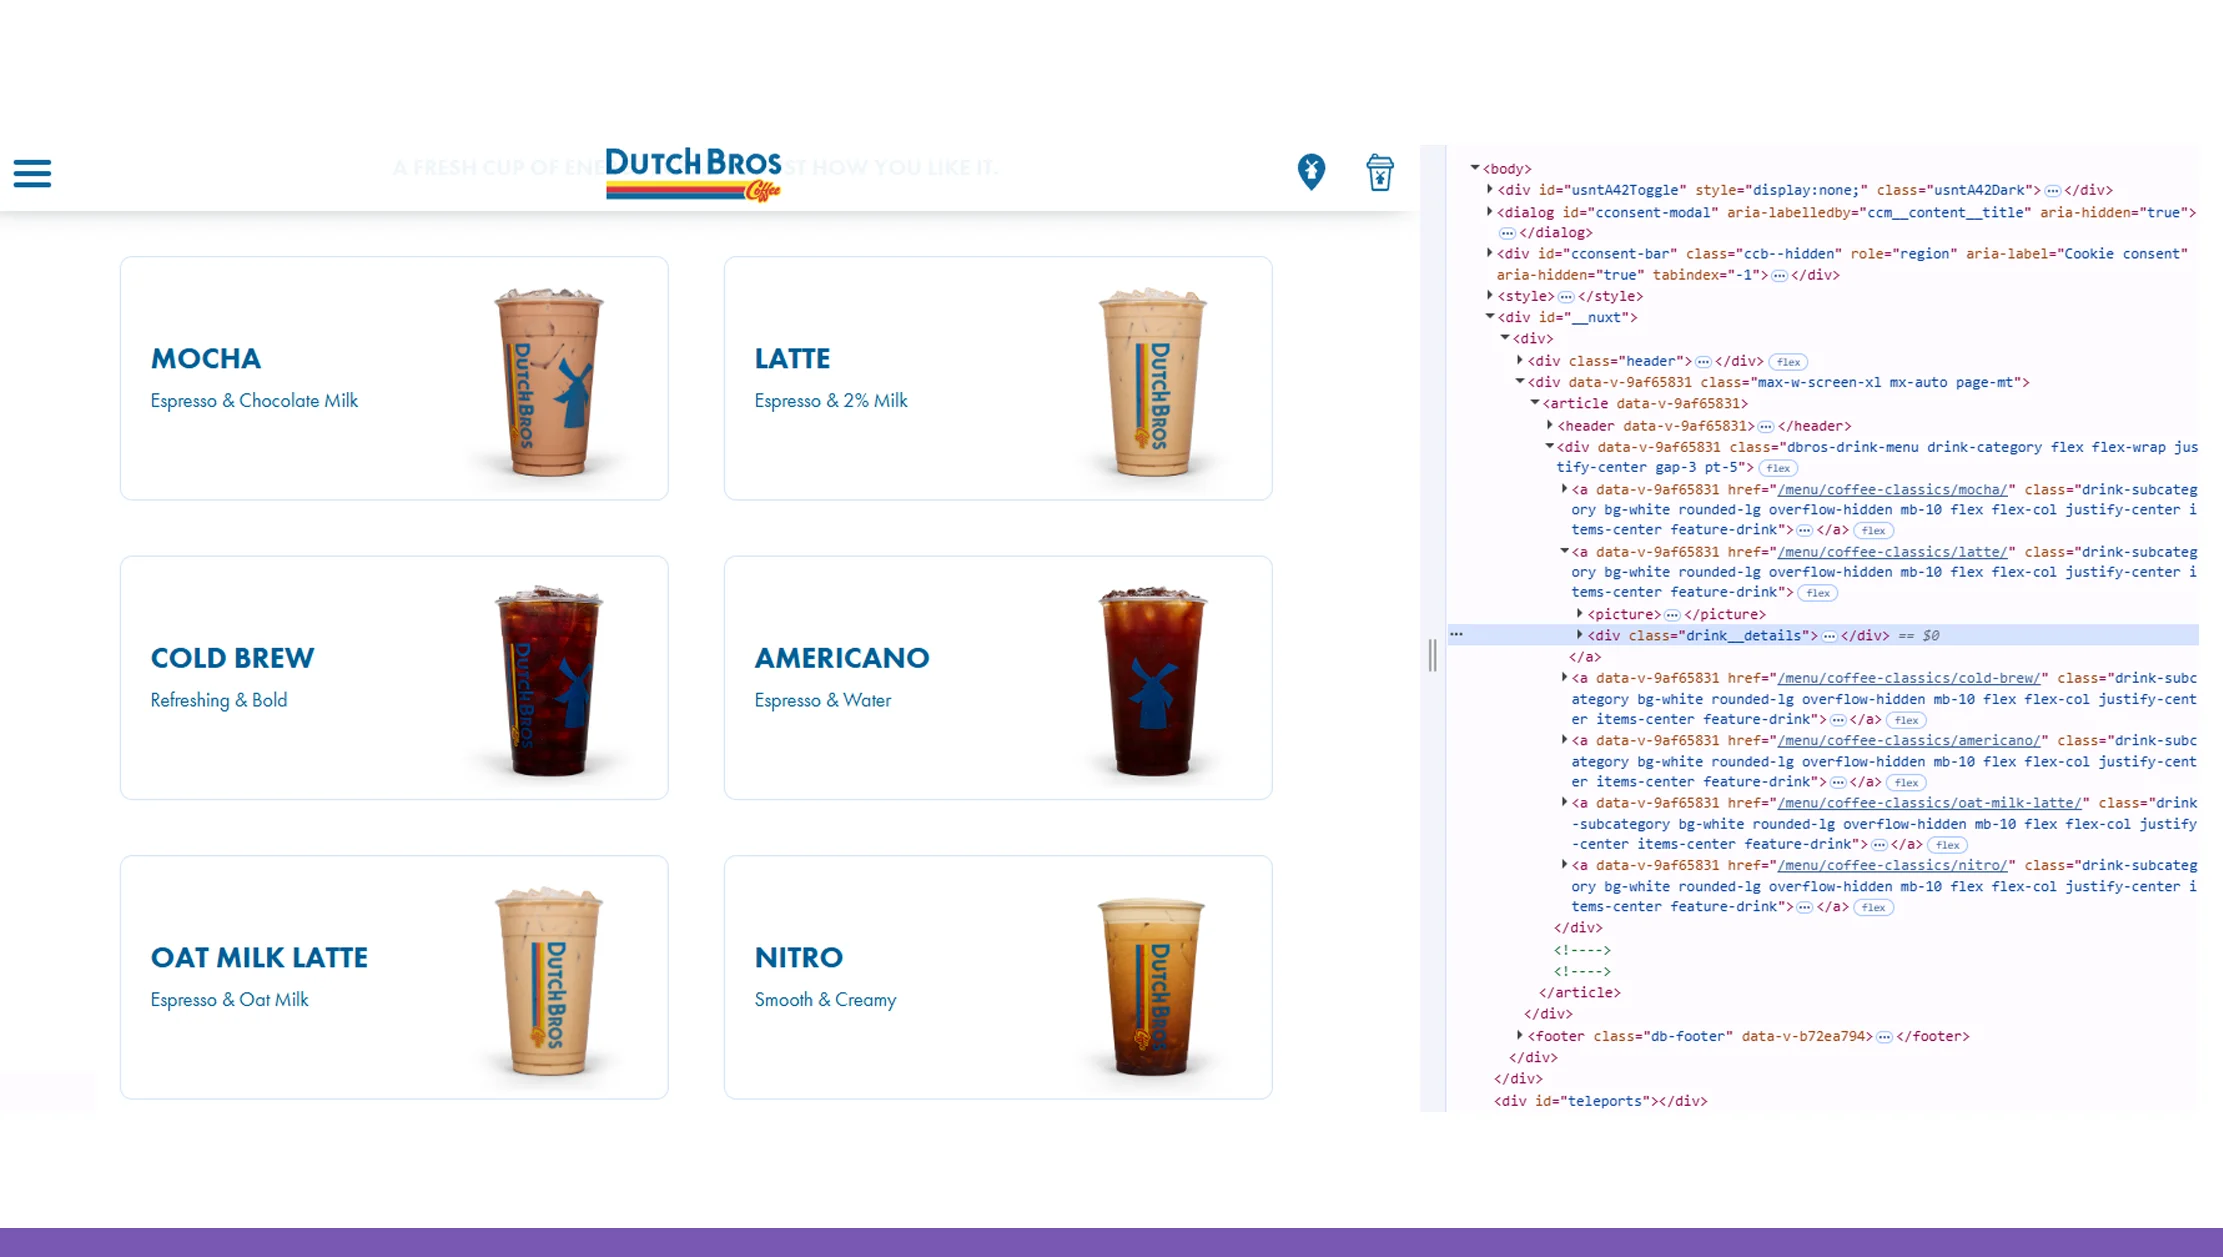2223x1257 pixels.
Task: Expand the picture element disclosure triangle
Action: 1581,614
